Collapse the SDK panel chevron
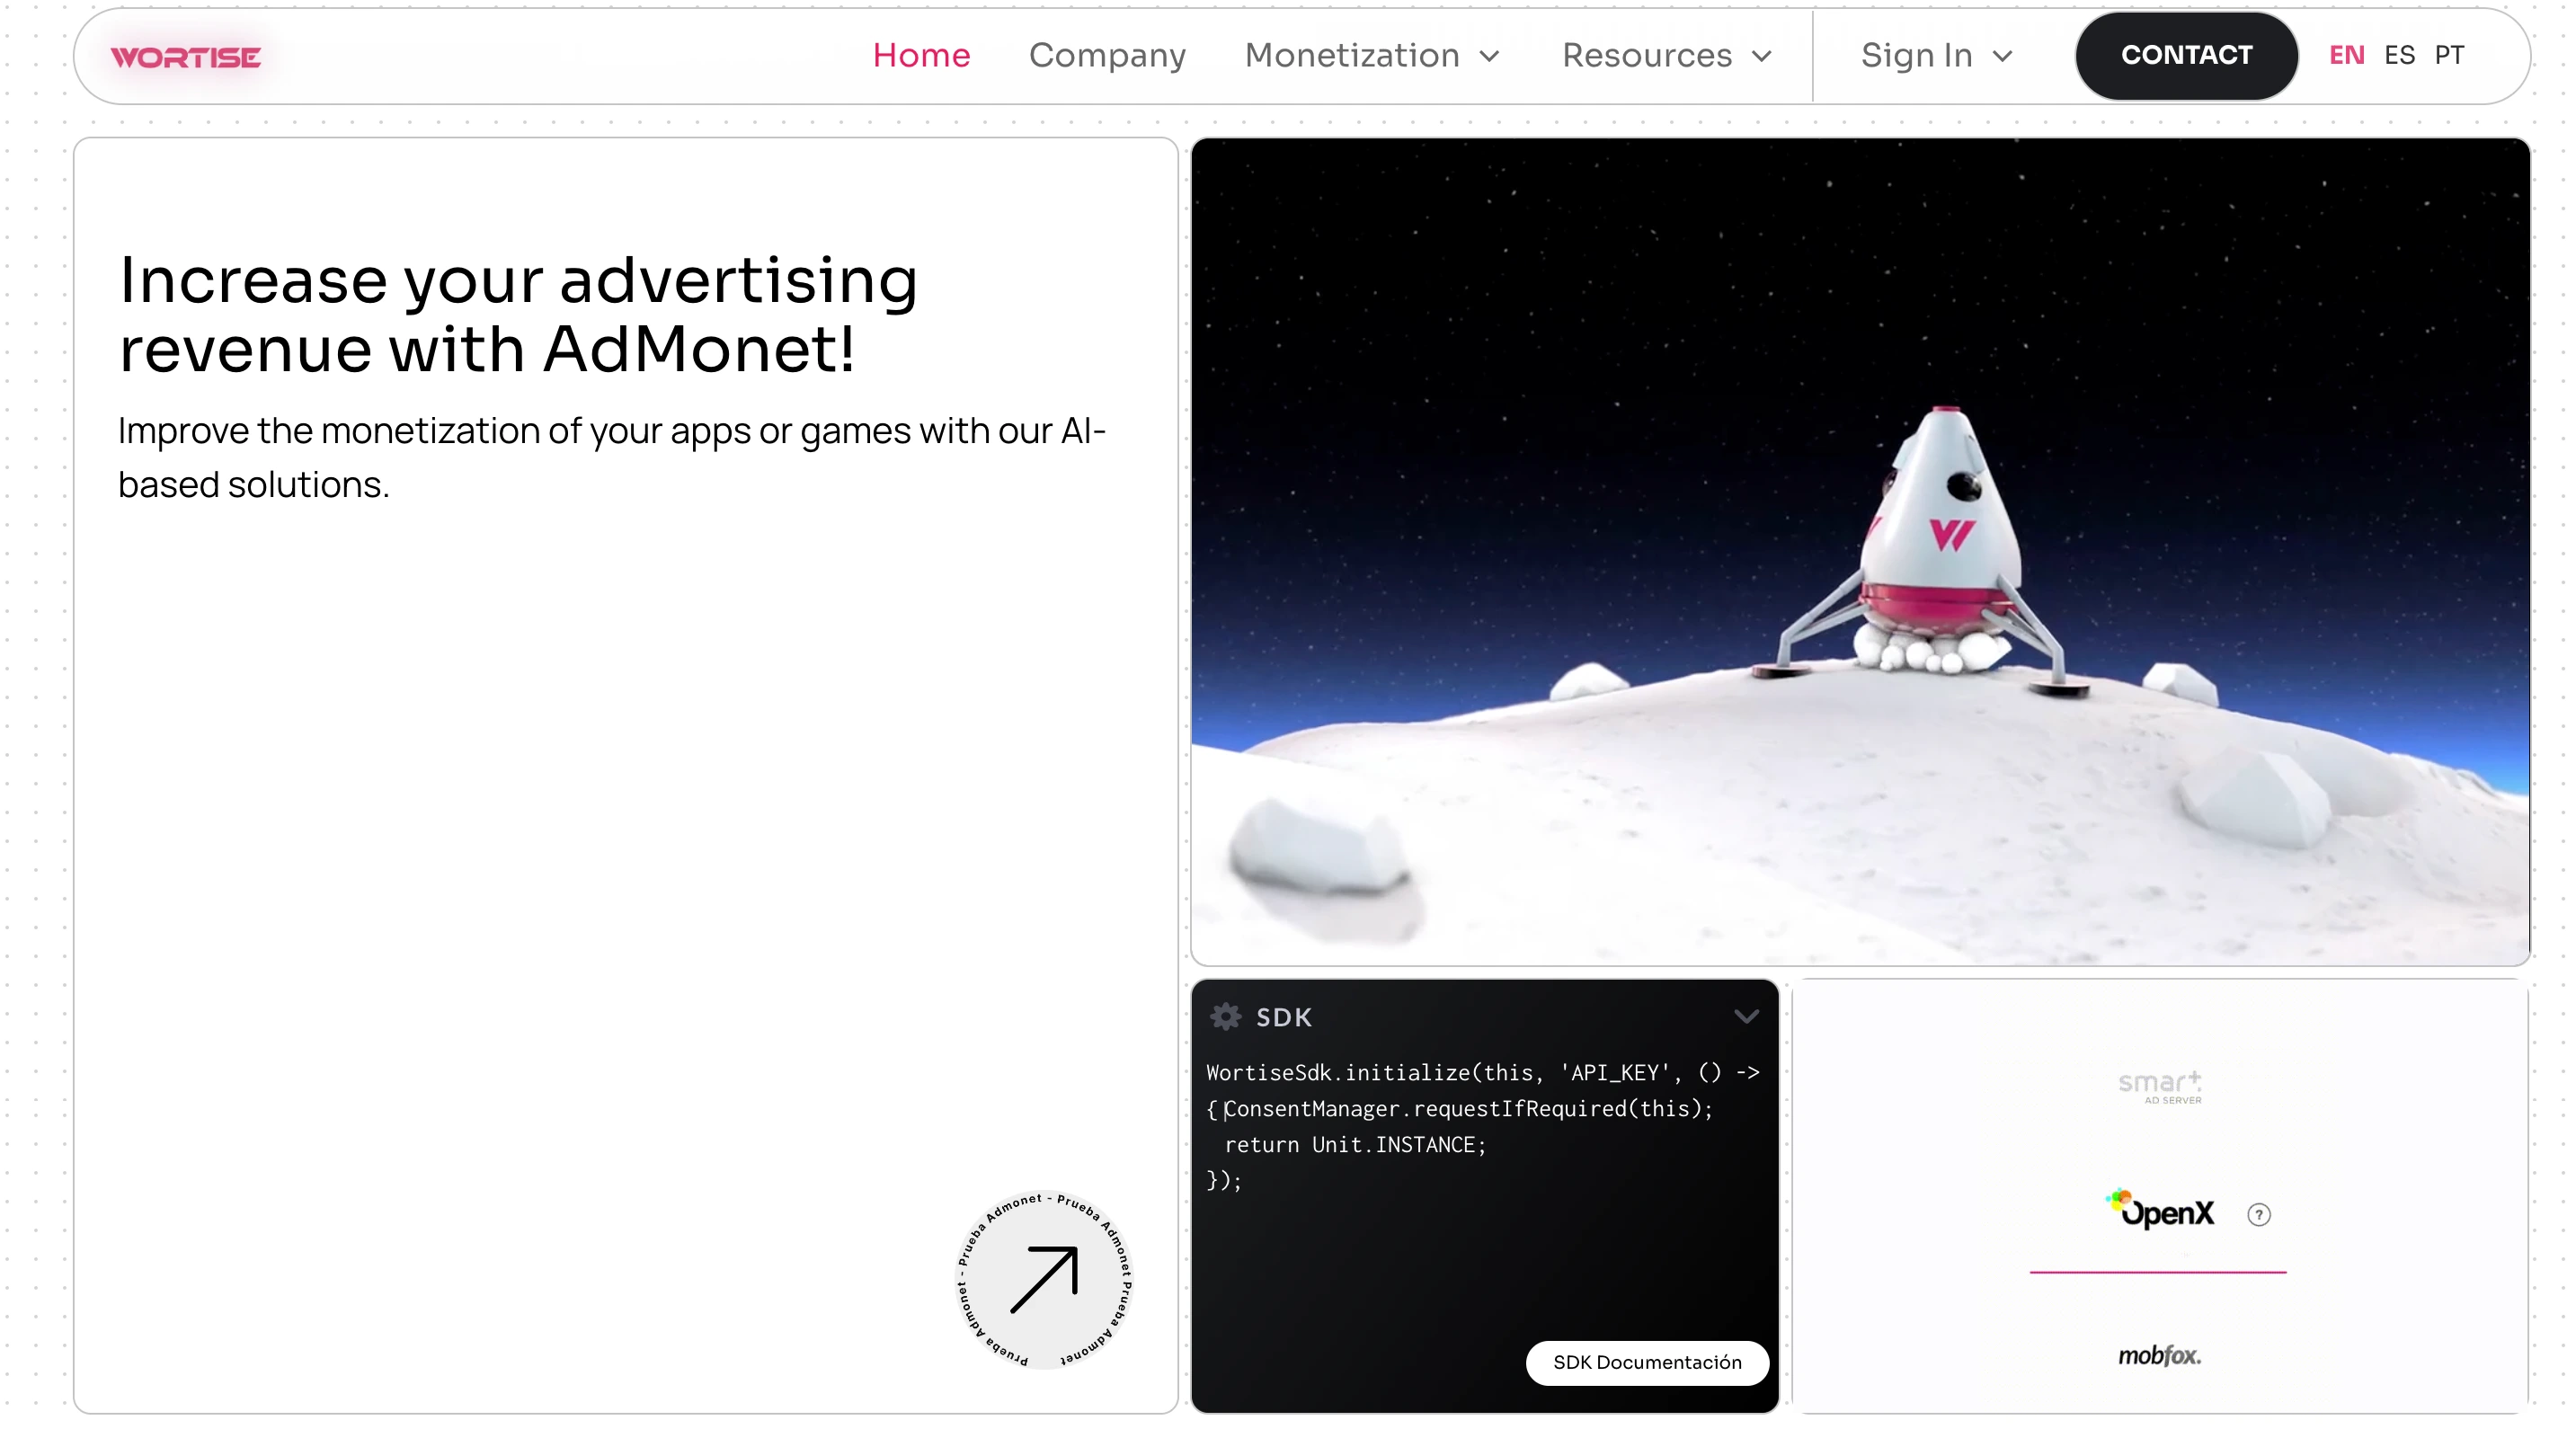The height and width of the screenshot is (1429, 2576). pos(1746,1017)
